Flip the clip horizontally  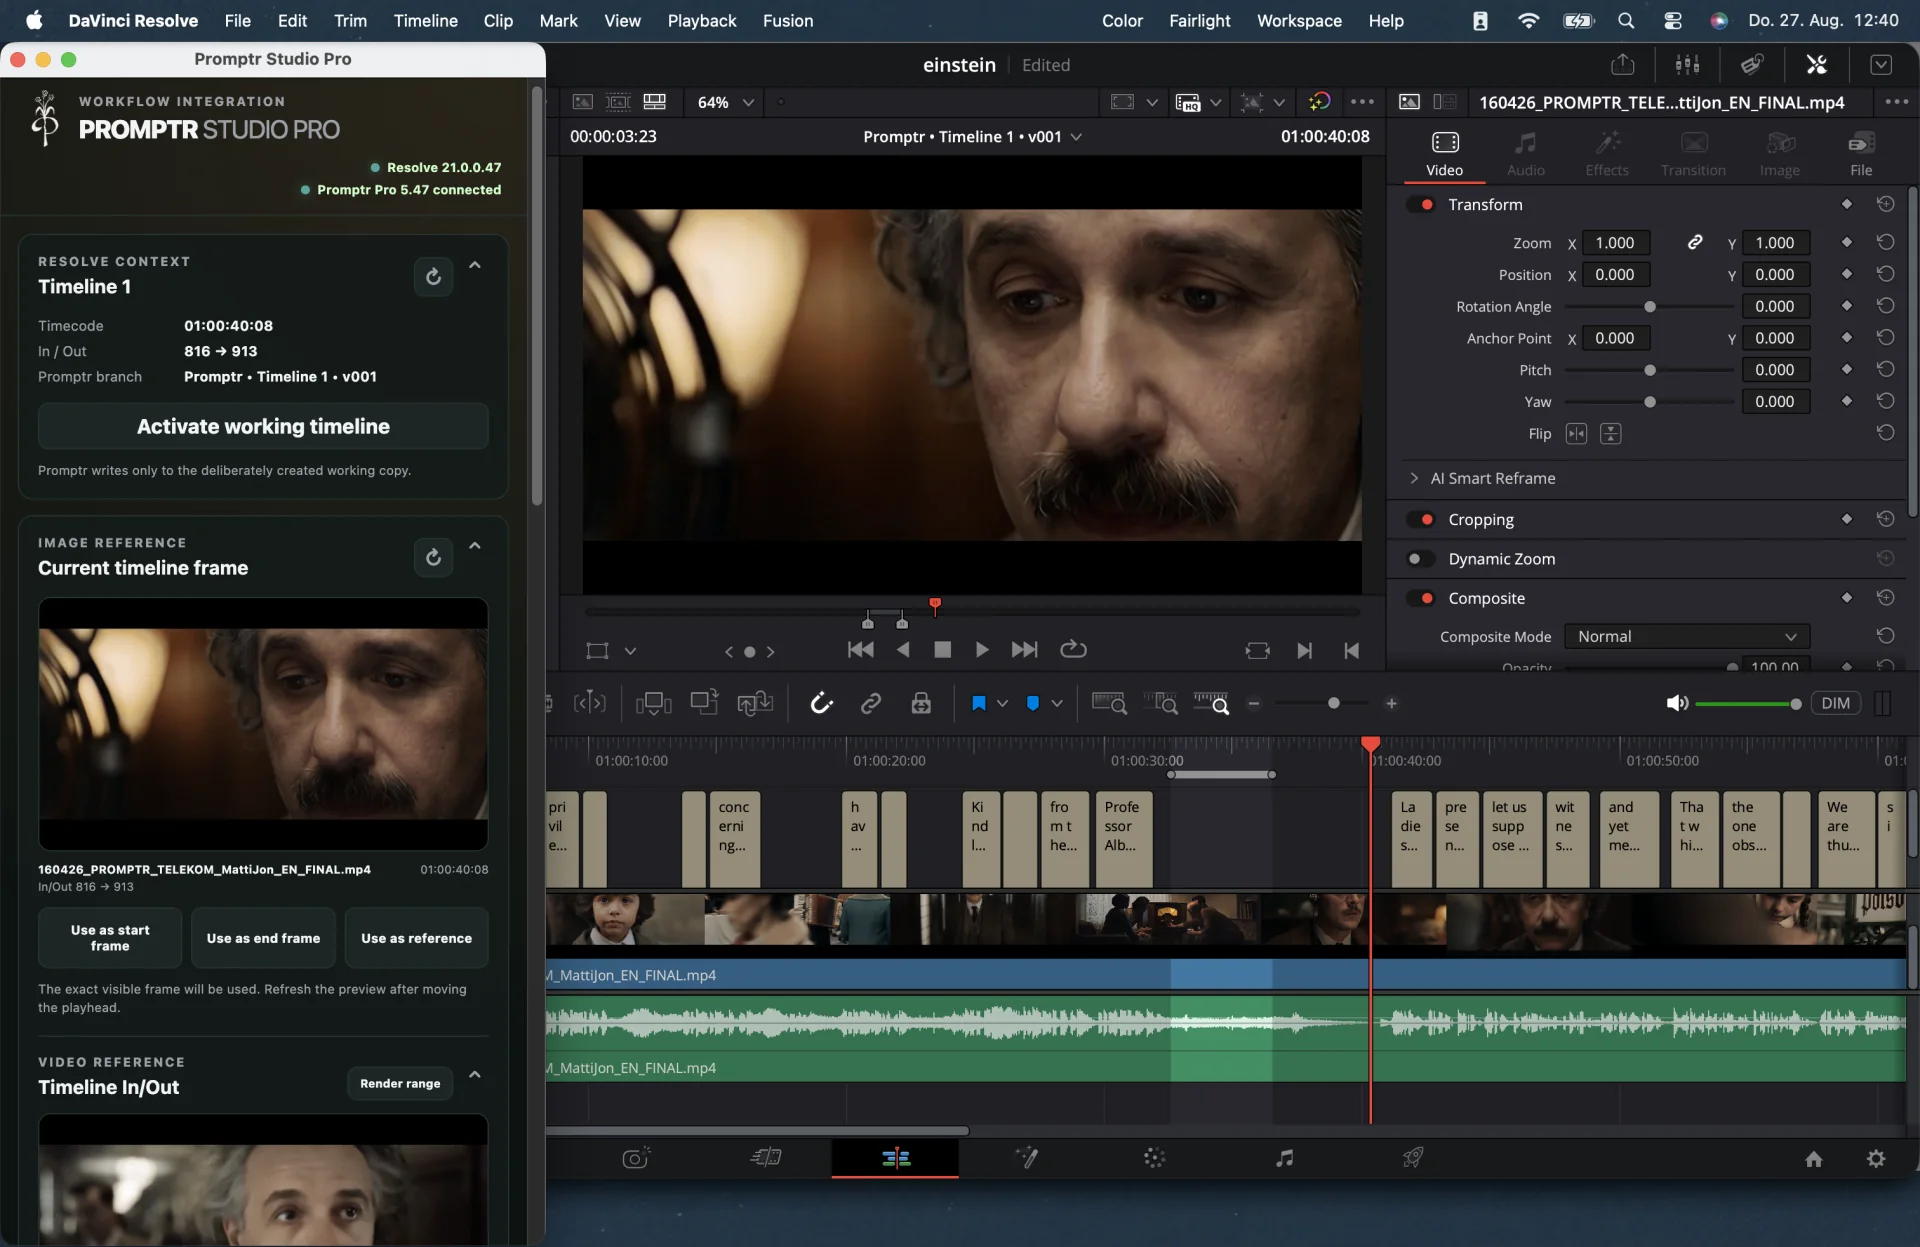[1576, 434]
